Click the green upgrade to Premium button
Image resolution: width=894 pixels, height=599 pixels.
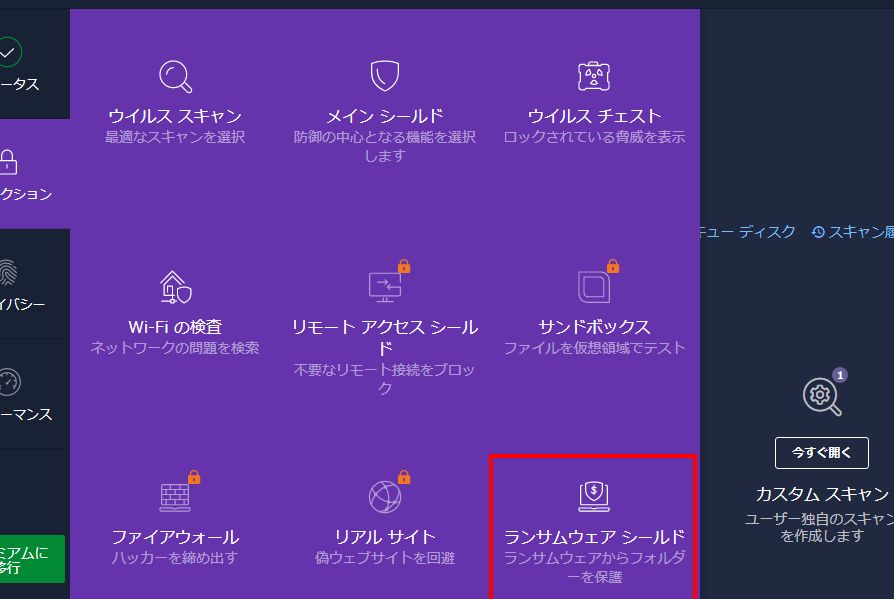[x=32, y=558]
